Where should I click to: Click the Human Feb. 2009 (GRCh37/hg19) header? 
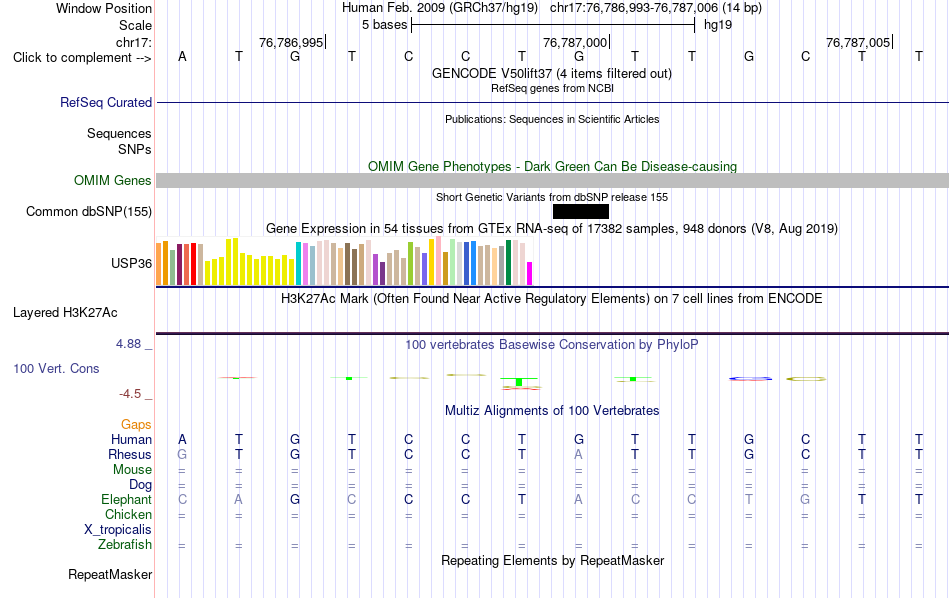pyautogui.click(x=440, y=8)
